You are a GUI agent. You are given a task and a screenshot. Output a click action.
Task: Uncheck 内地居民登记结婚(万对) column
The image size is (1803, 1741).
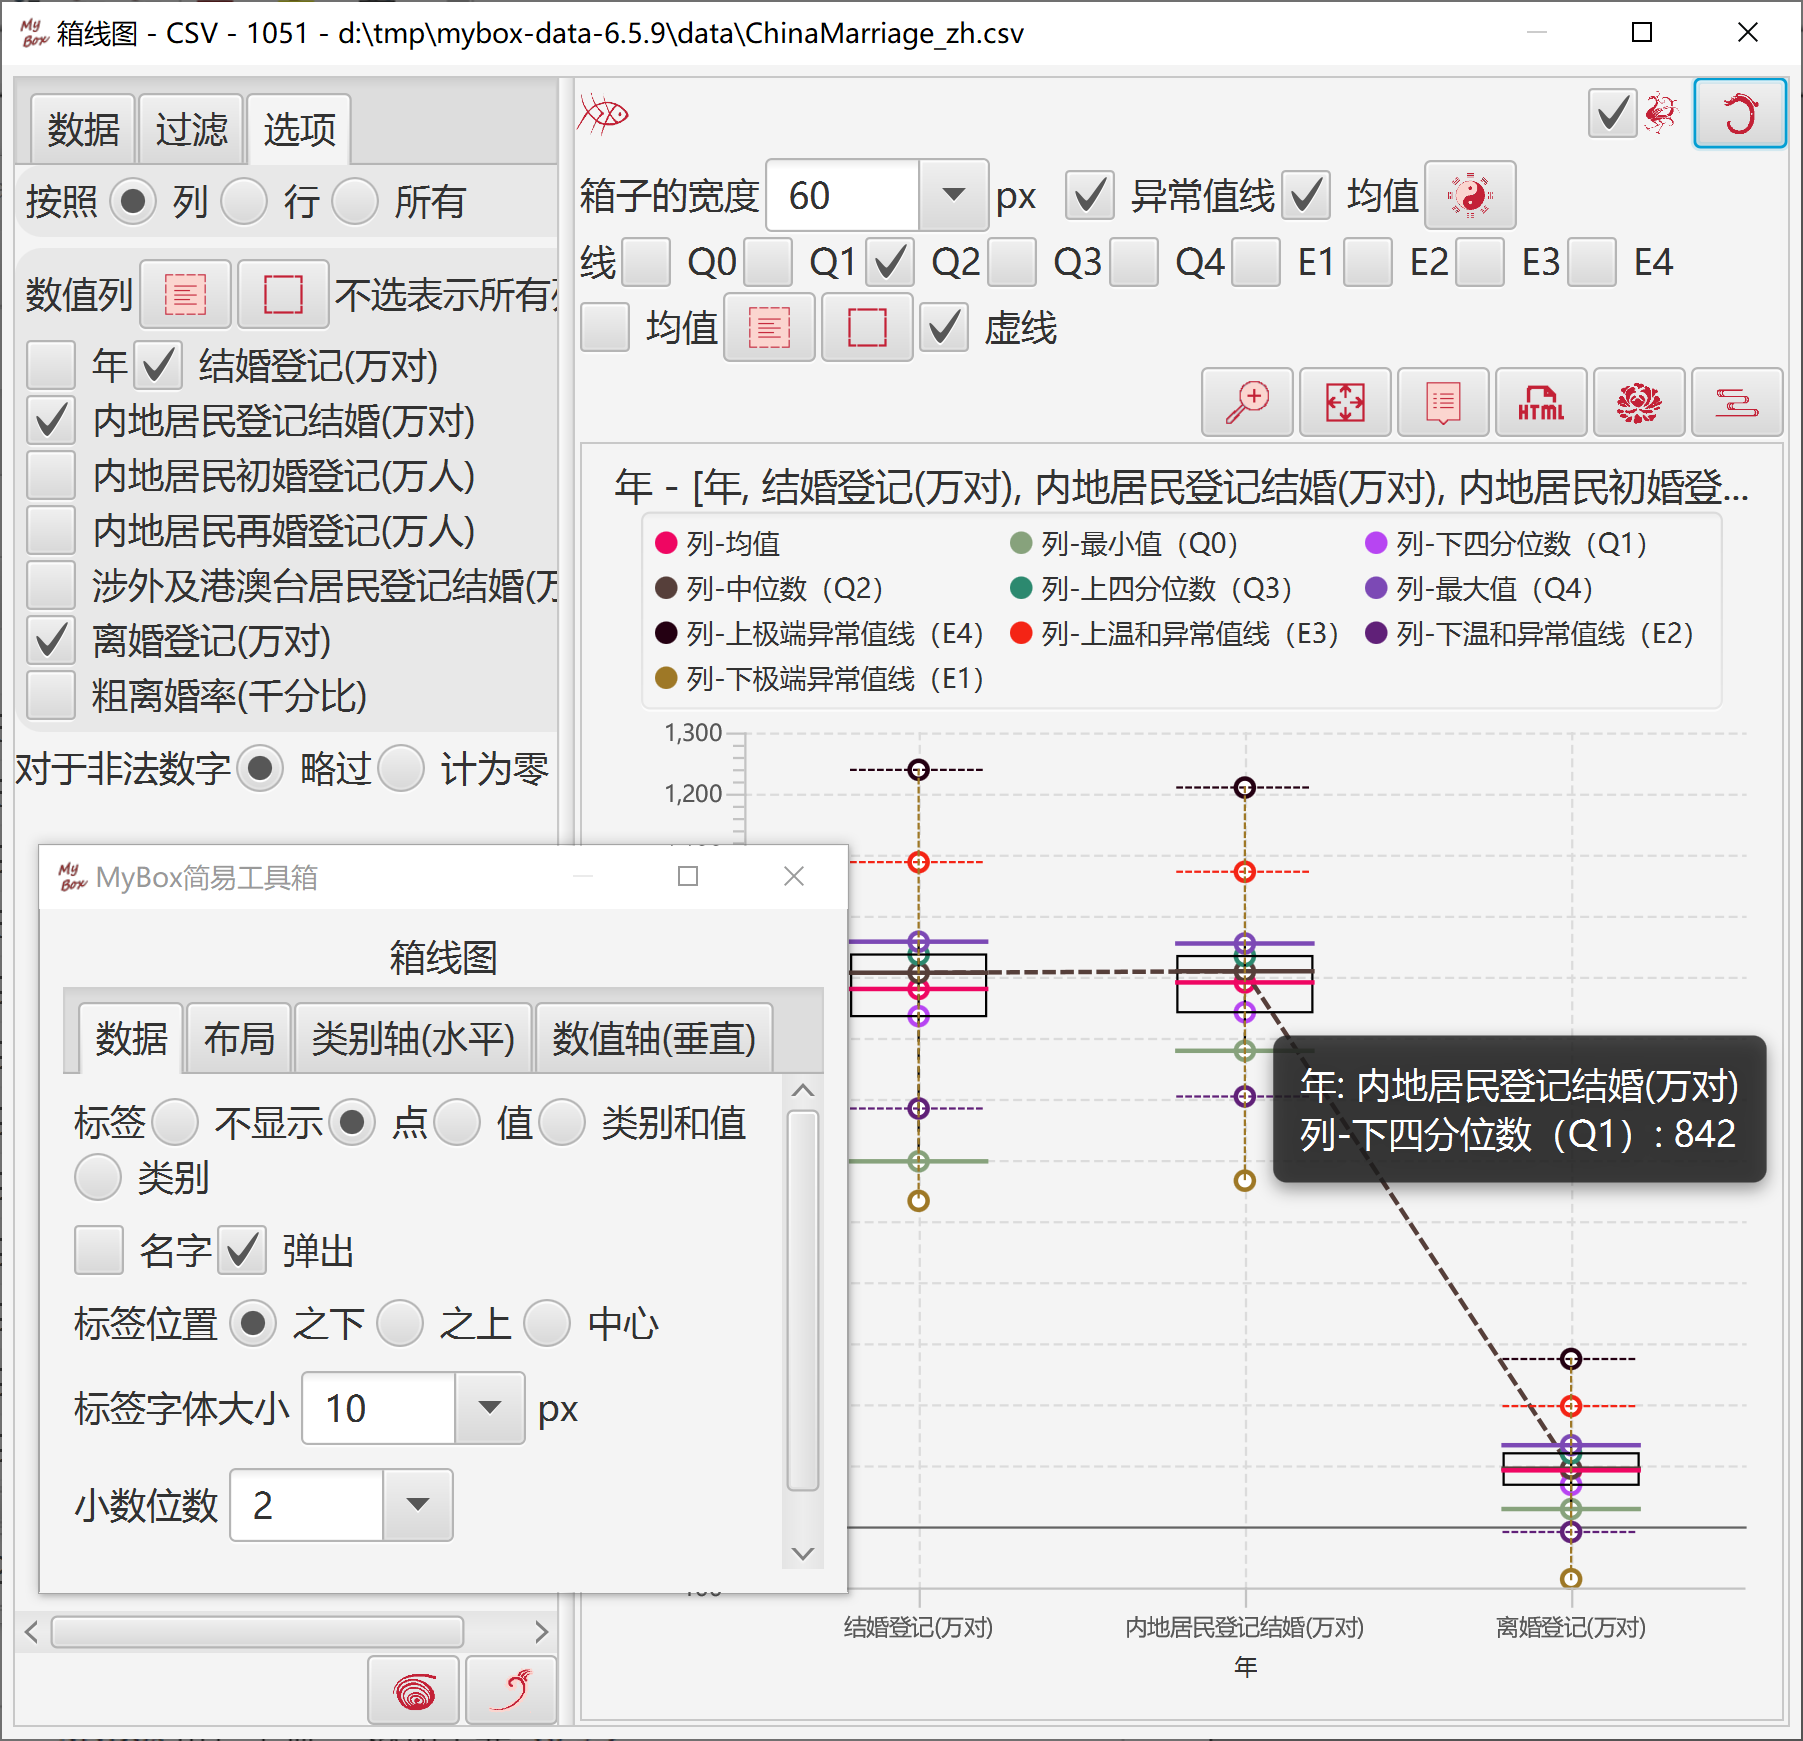coord(51,420)
